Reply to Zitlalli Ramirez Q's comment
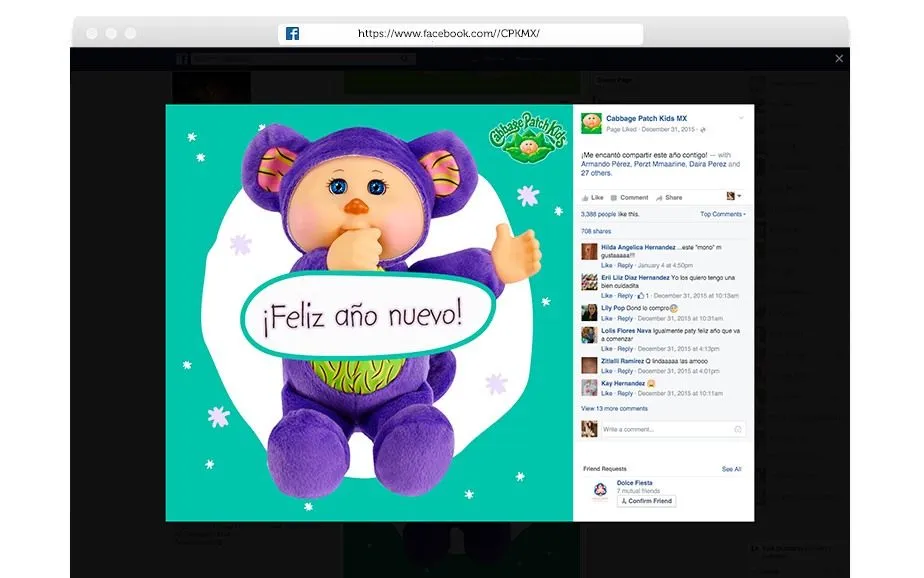924x578 pixels. click(x=625, y=371)
